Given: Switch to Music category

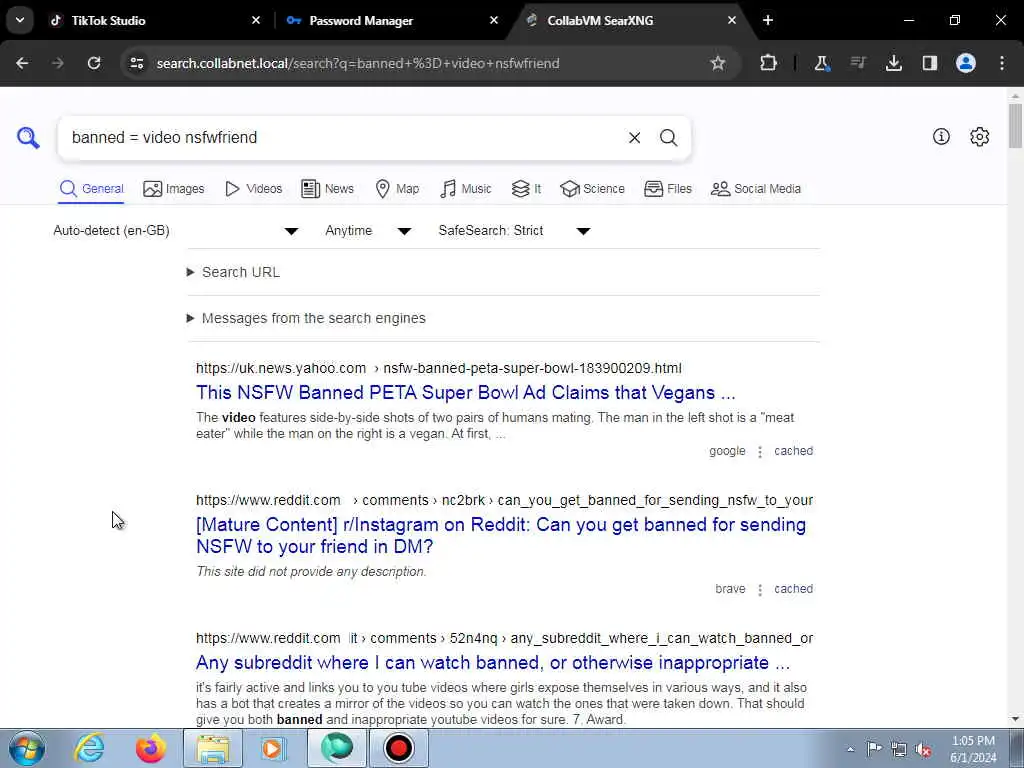Looking at the screenshot, I should pos(466,189).
